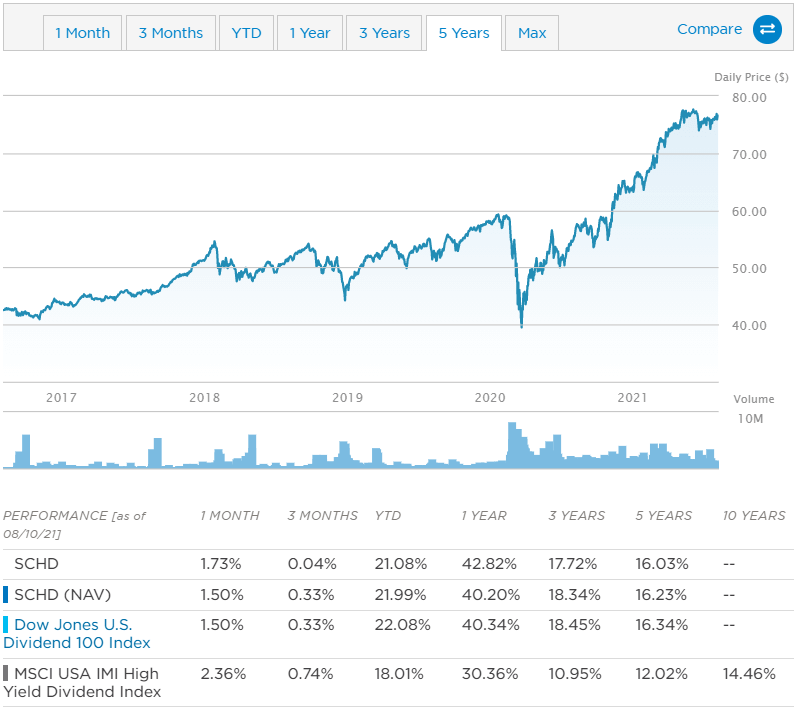Viewport: 797px width, 709px height.
Task: Switch to the 3 Months tab
Action: click(171, 33)
